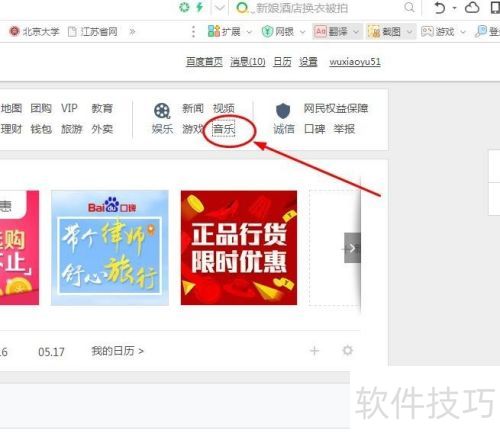The width and height of the screenshot is (500, 440).
Task: Select the 截图 screenshot toolbar item
Action: pos(391,32)
